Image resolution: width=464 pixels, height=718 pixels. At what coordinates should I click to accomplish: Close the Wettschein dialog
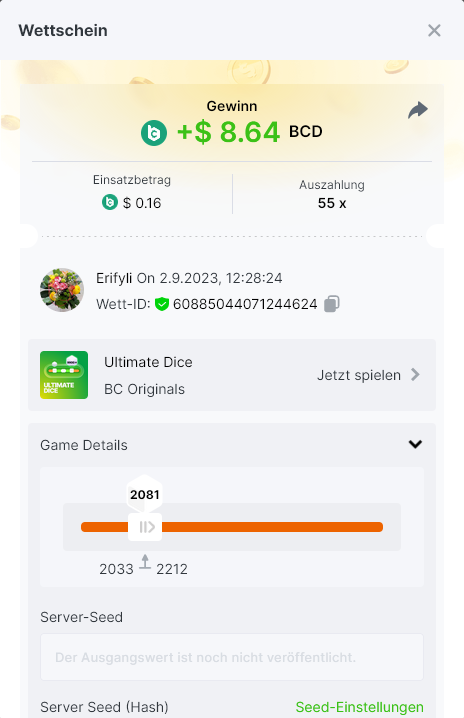[x=434, y=31]
